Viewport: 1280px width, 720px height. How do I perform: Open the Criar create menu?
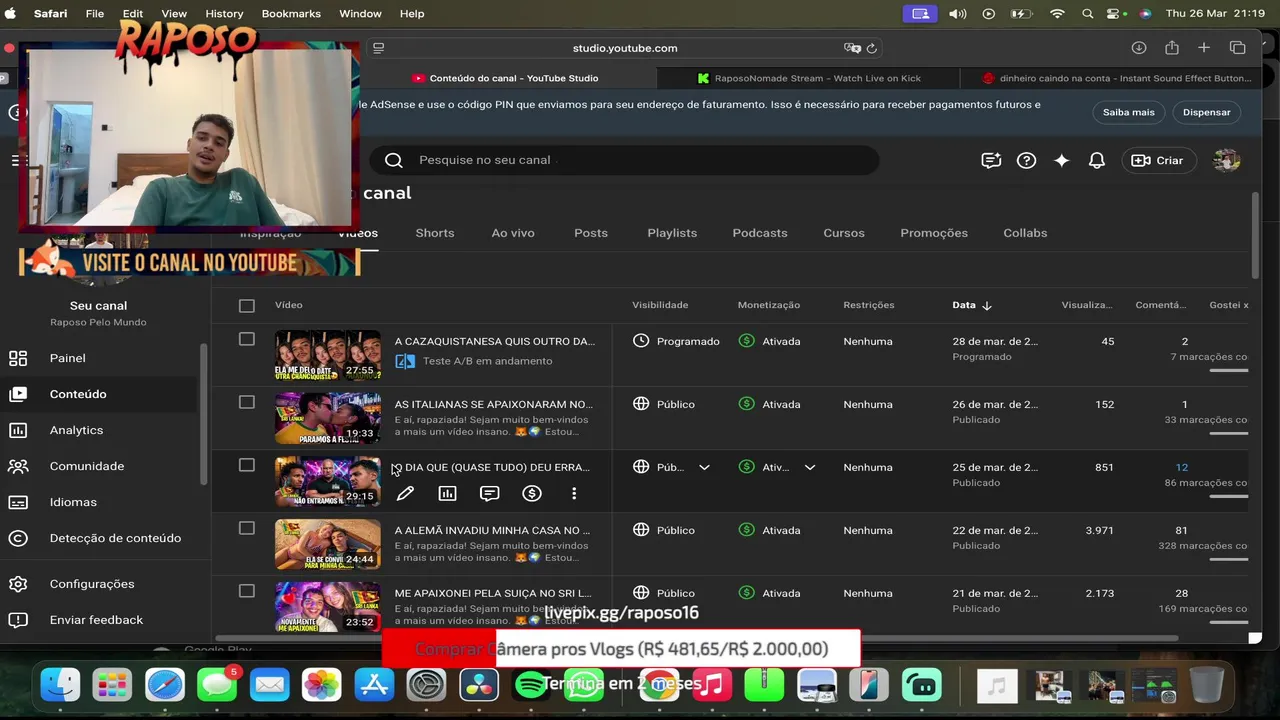[x=1158, y=160]
